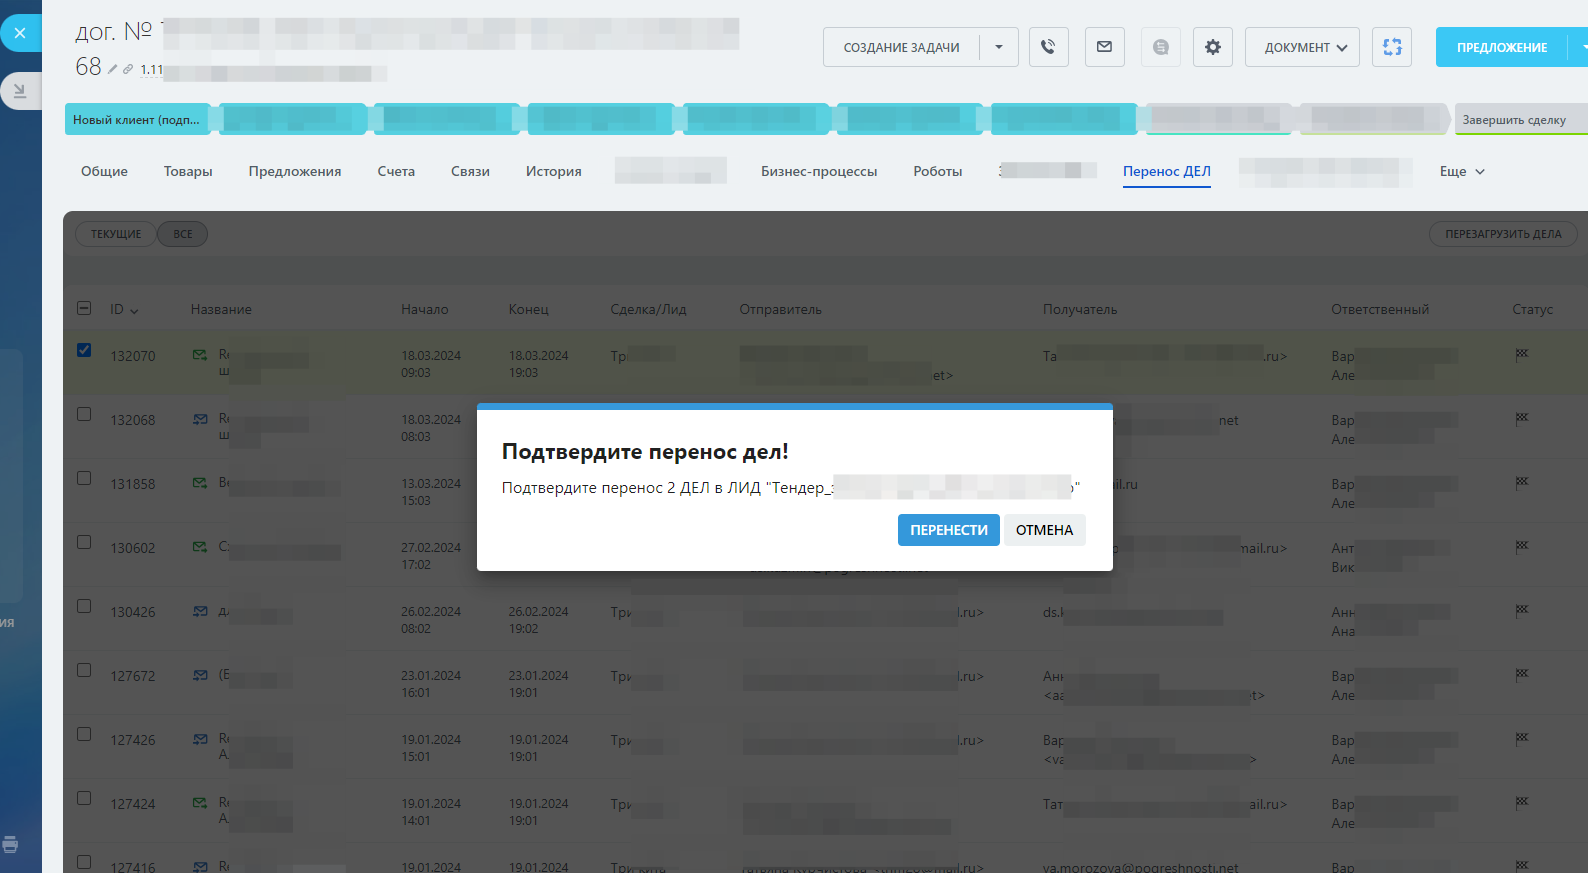Click the ПЕРЕЗАГРУЗИТЬ ДЕЛА button

point(1503,234)
